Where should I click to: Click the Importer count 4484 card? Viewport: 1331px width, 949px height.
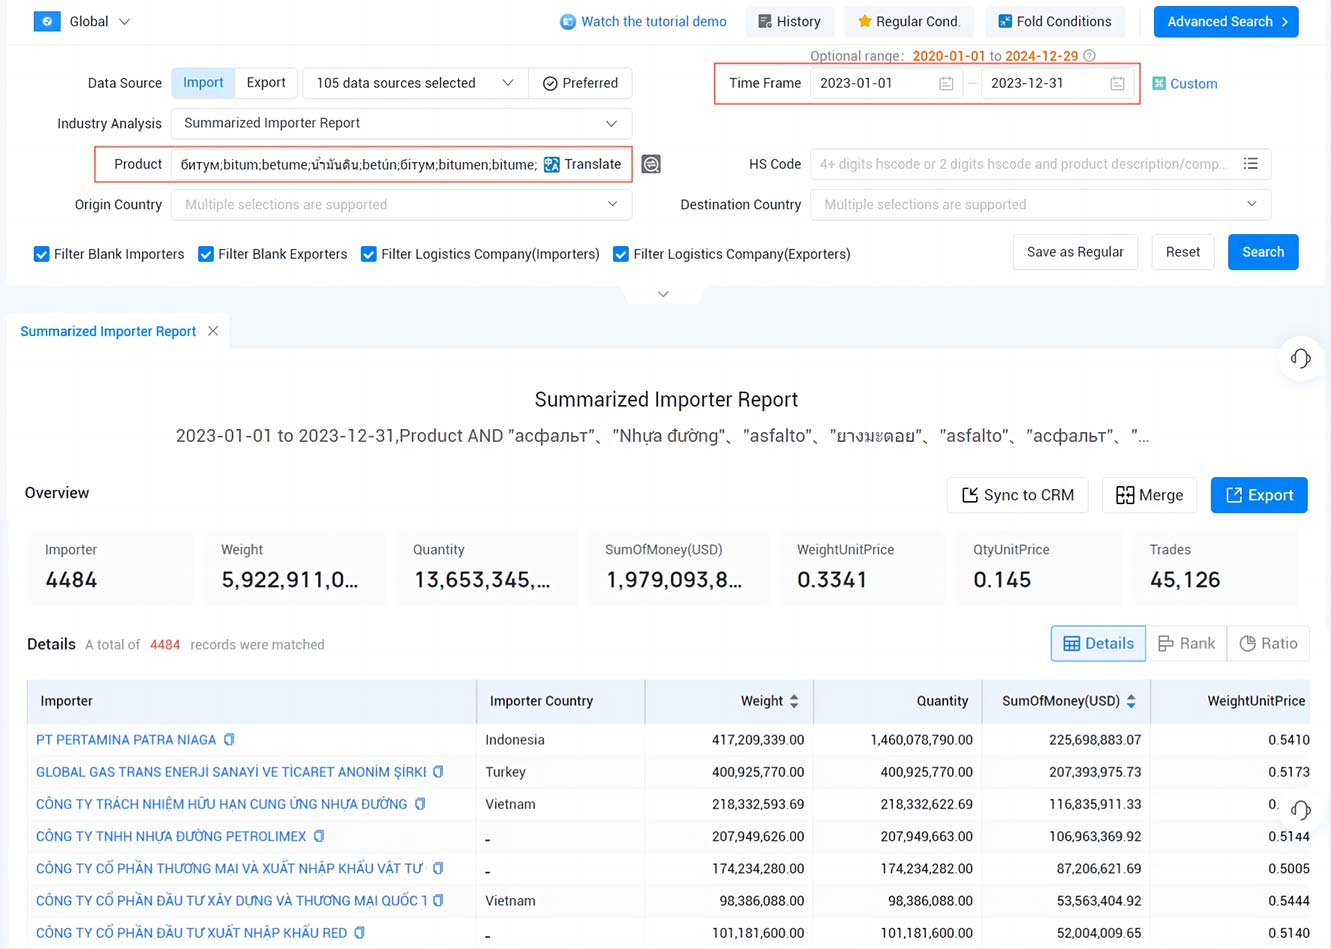coord(111,568)
